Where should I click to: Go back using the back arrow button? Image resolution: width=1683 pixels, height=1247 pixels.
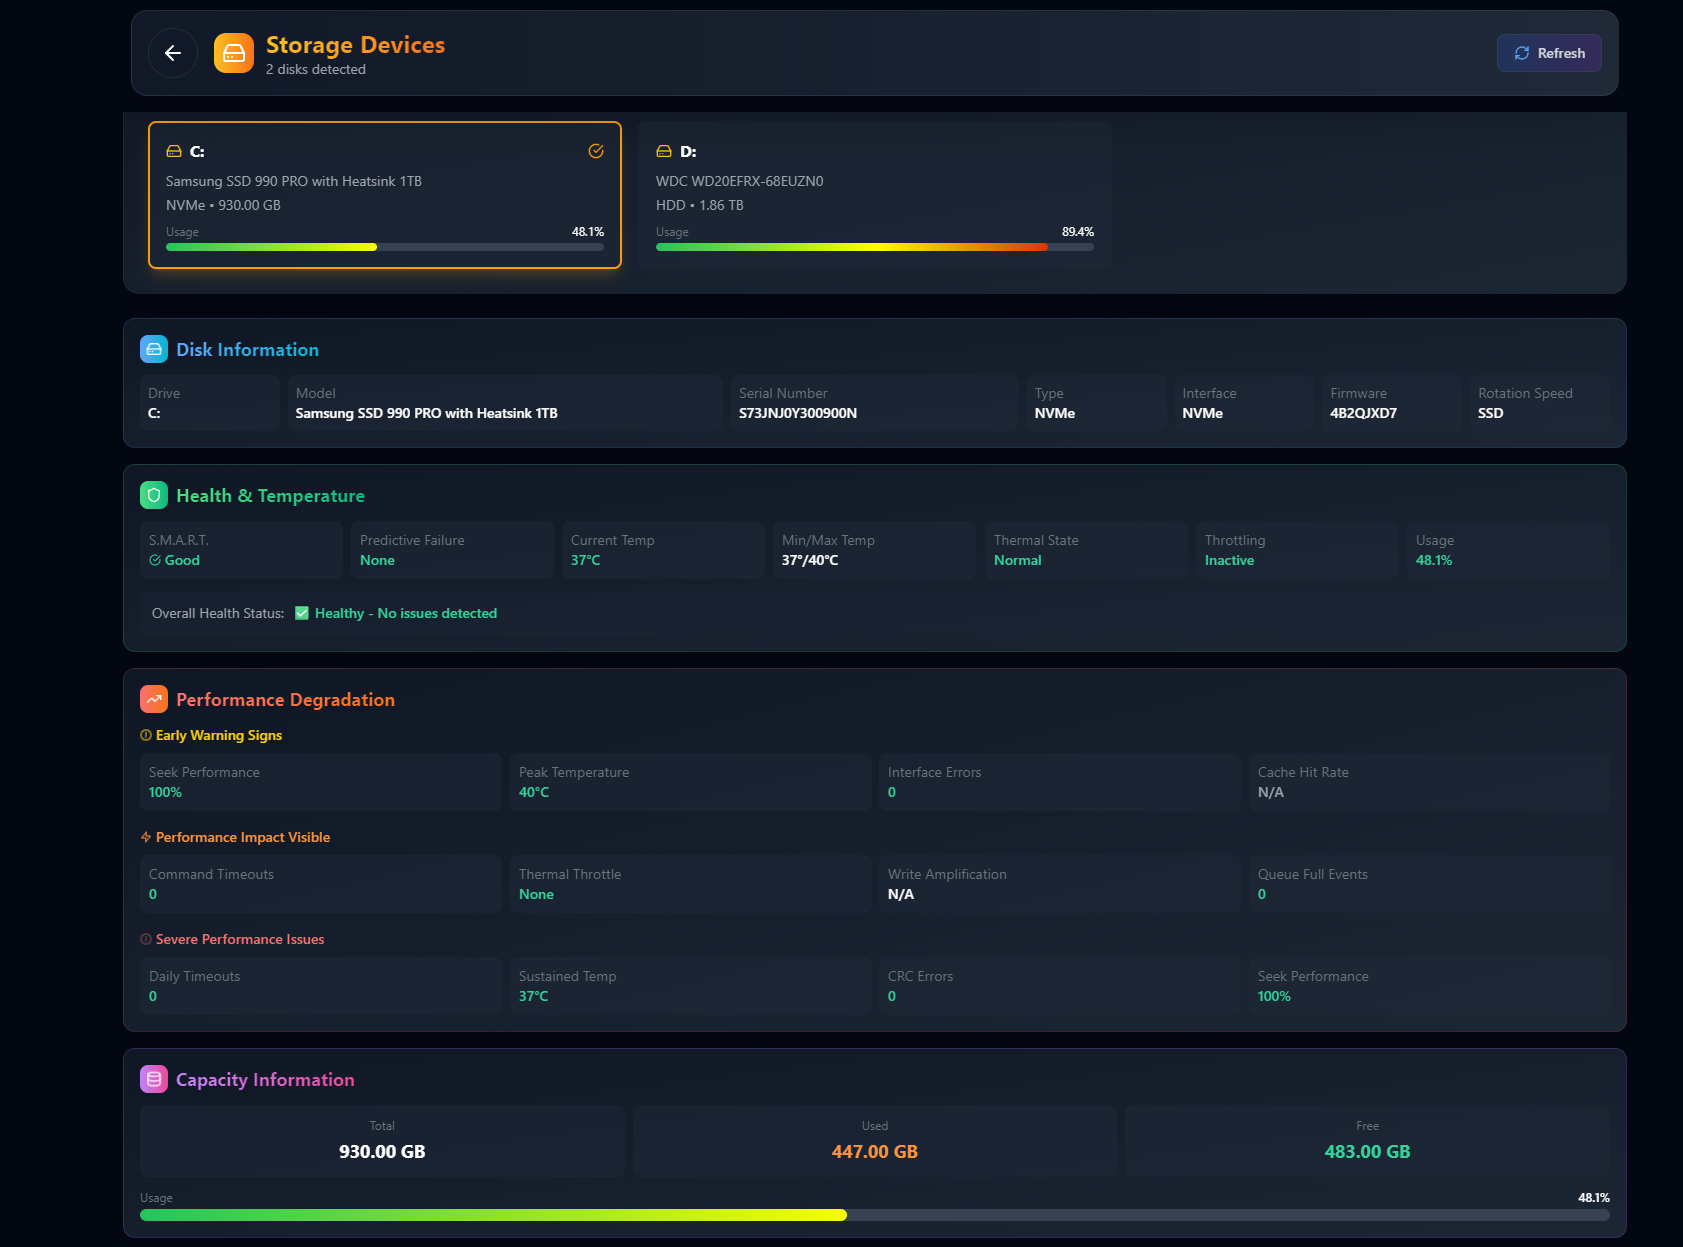tap(172, 53)
